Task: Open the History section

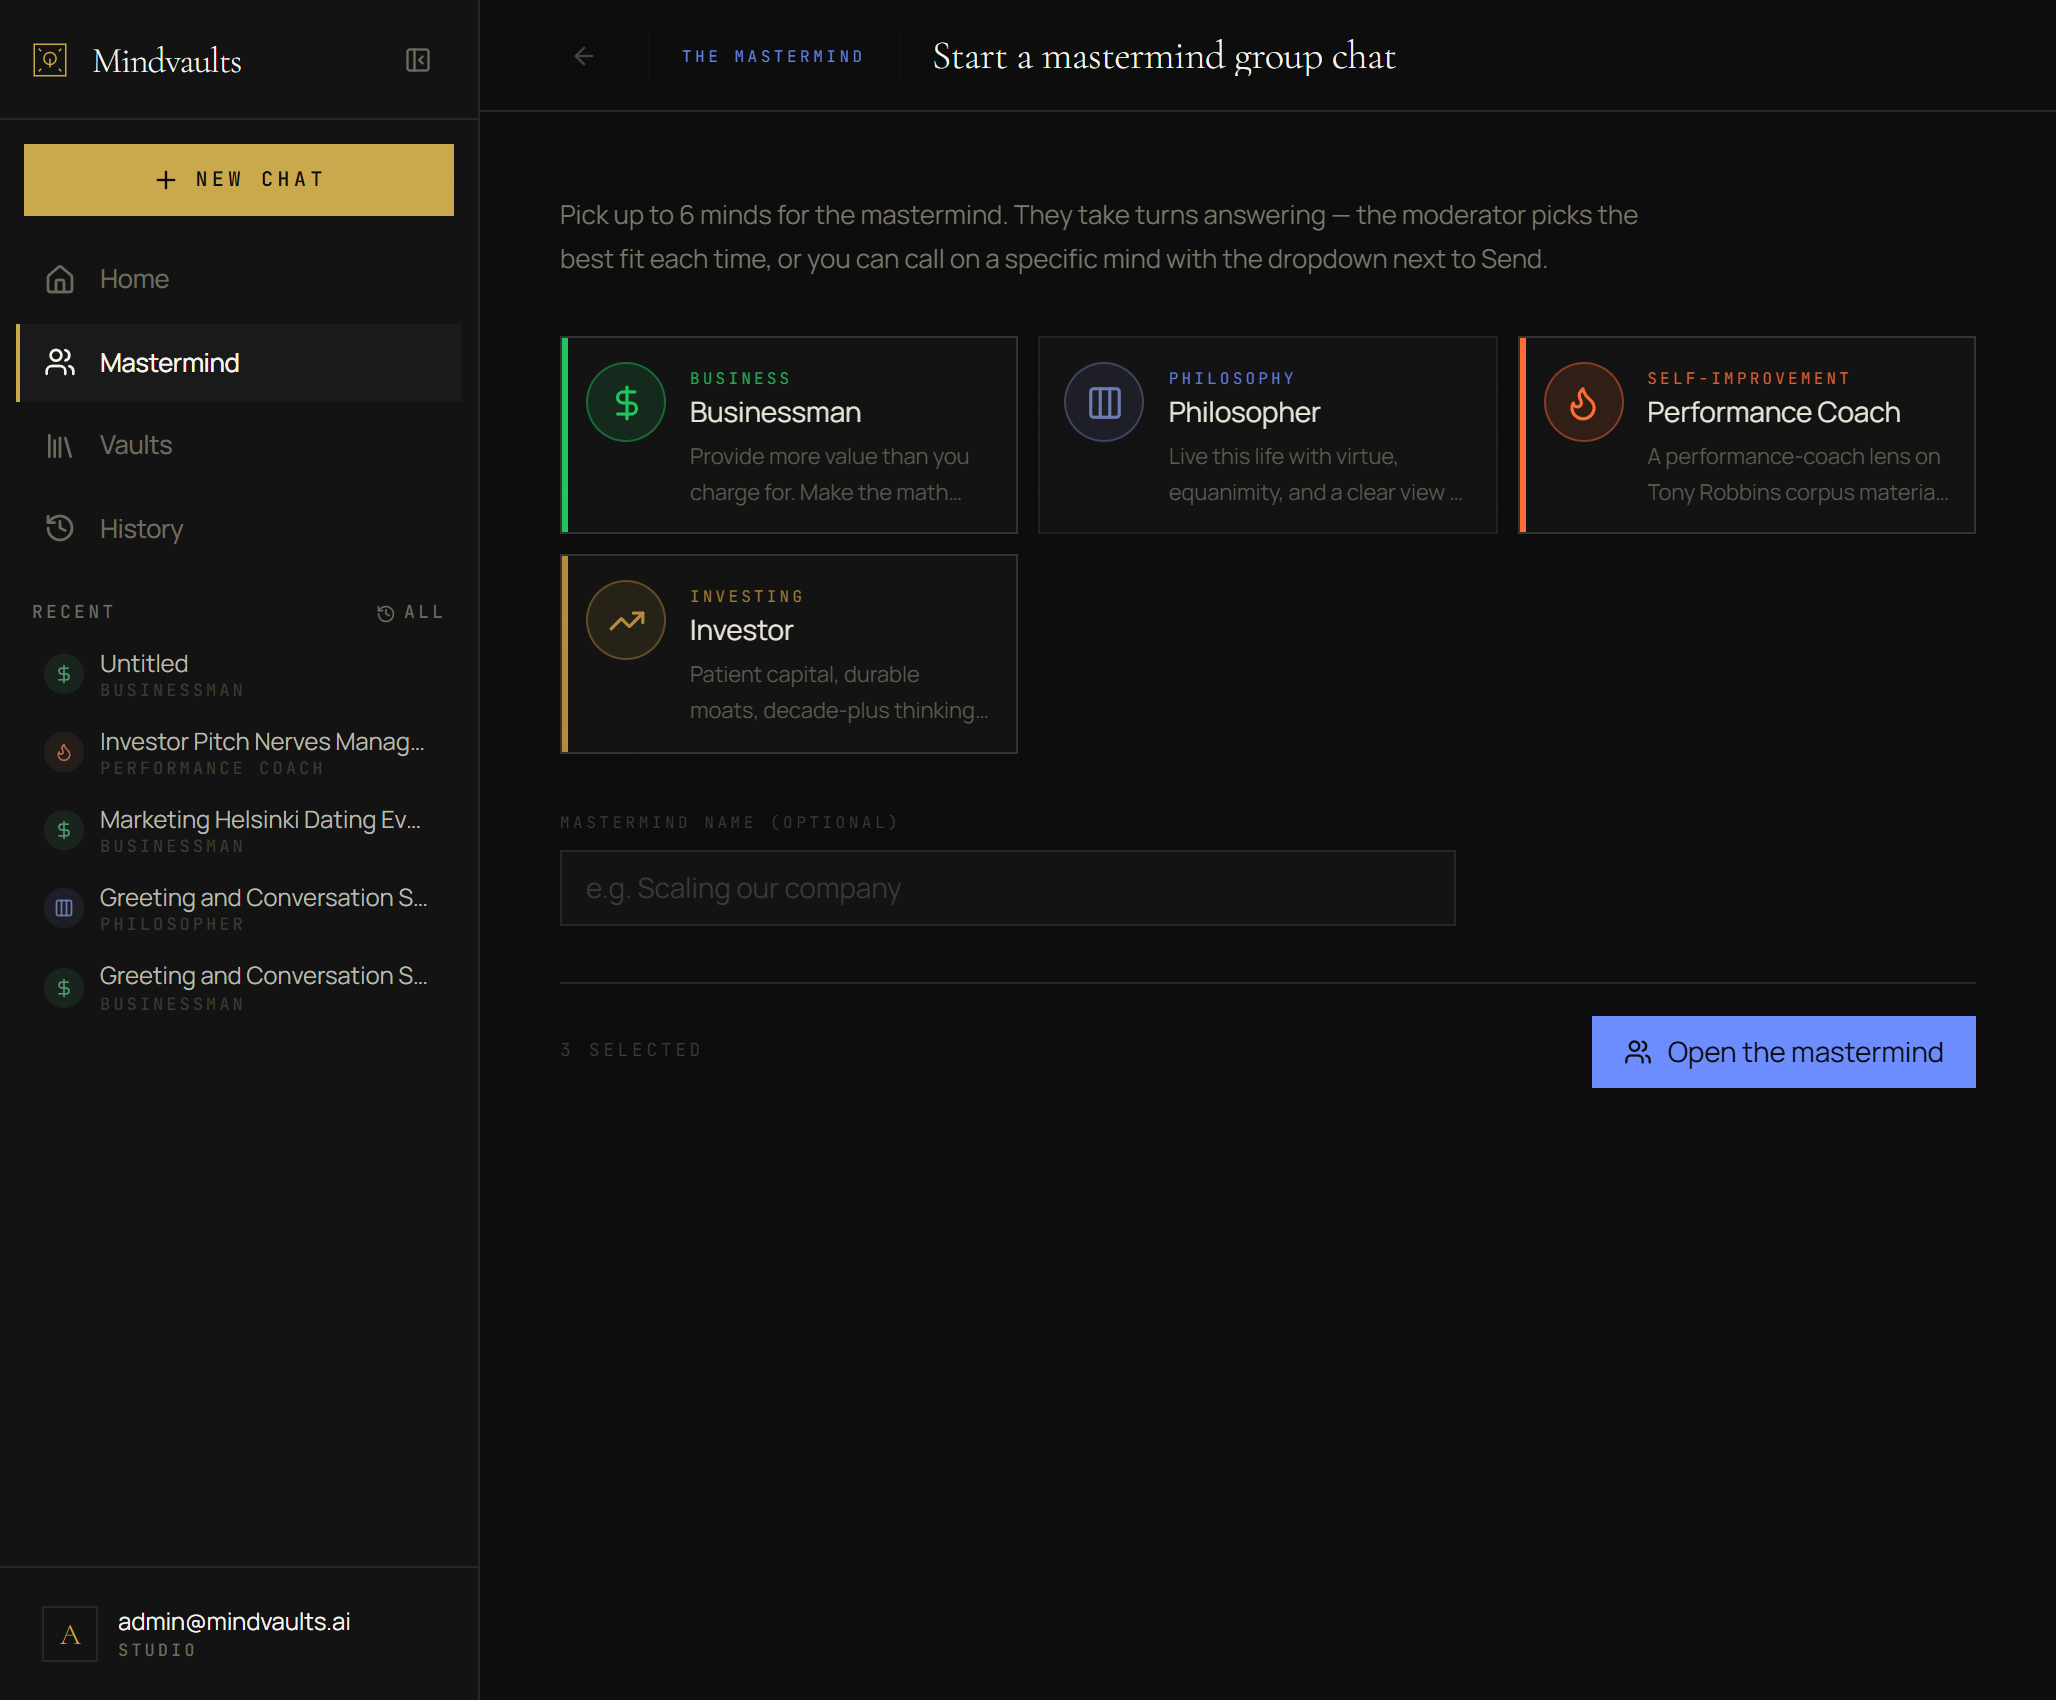Action: pos(239,528)
